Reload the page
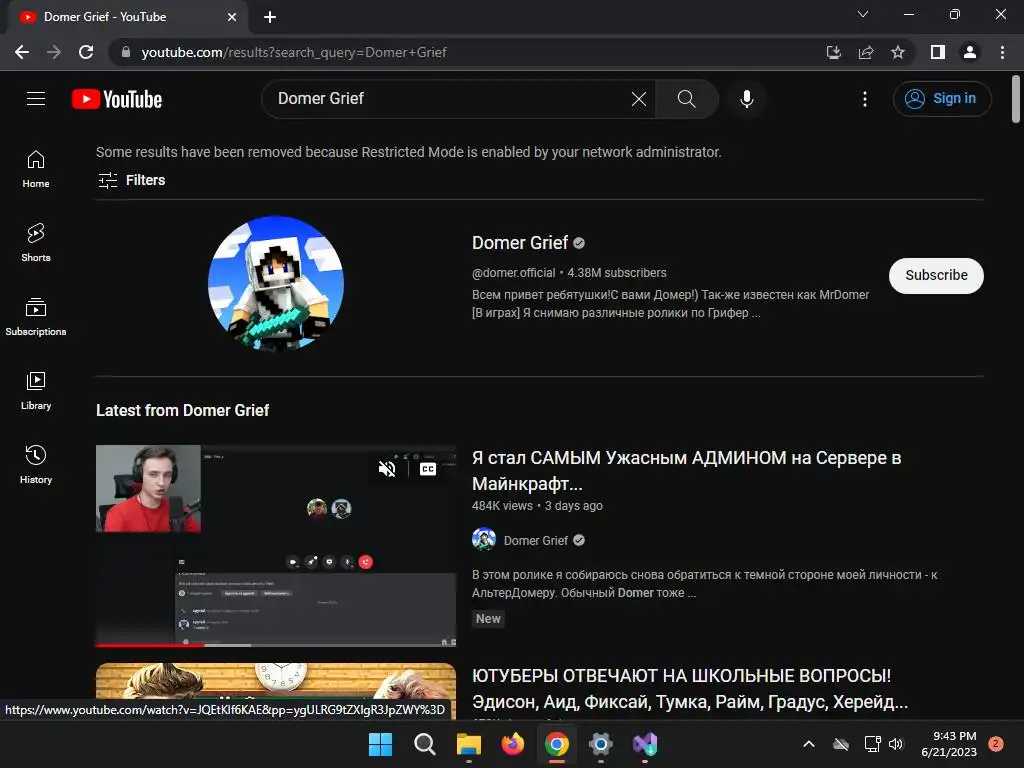Screen dimensions: 1024x768 coord(86,52)
